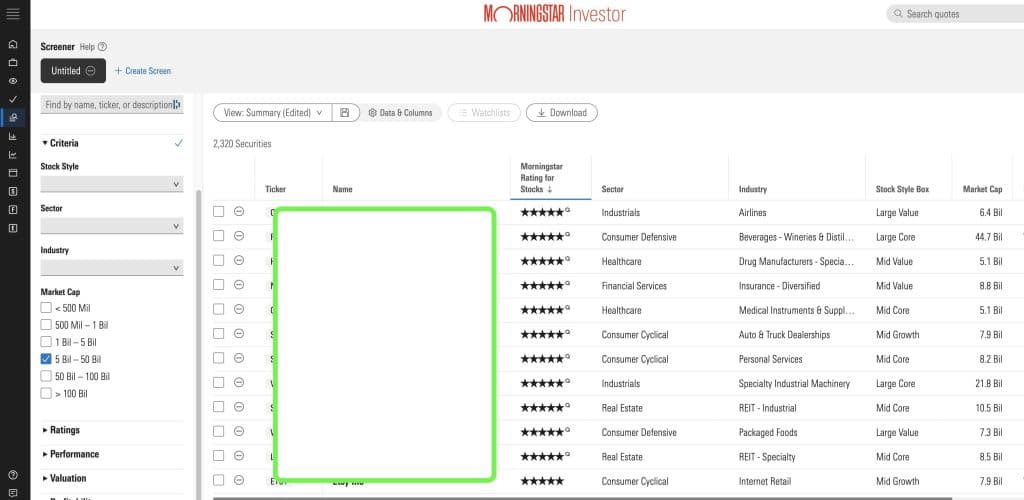
Task: Select the Untitled screen tab
Action: 73,70
